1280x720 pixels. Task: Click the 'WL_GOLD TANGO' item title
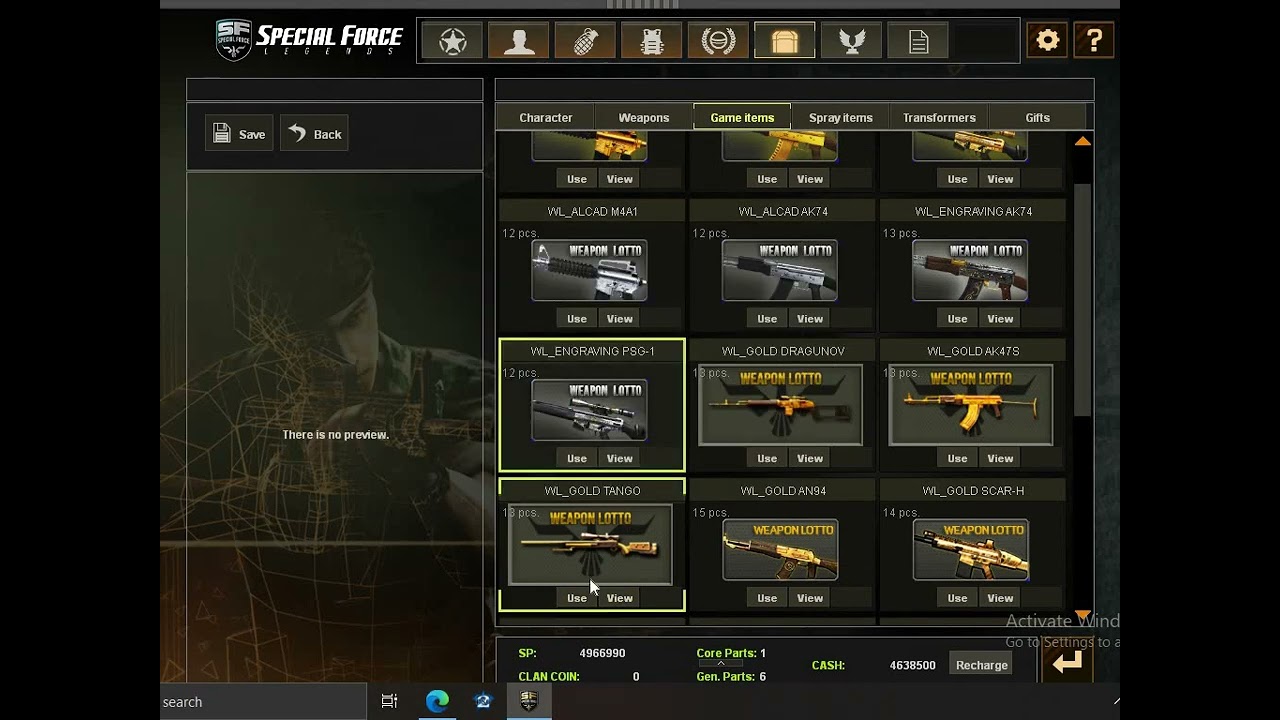click(593, 491)
